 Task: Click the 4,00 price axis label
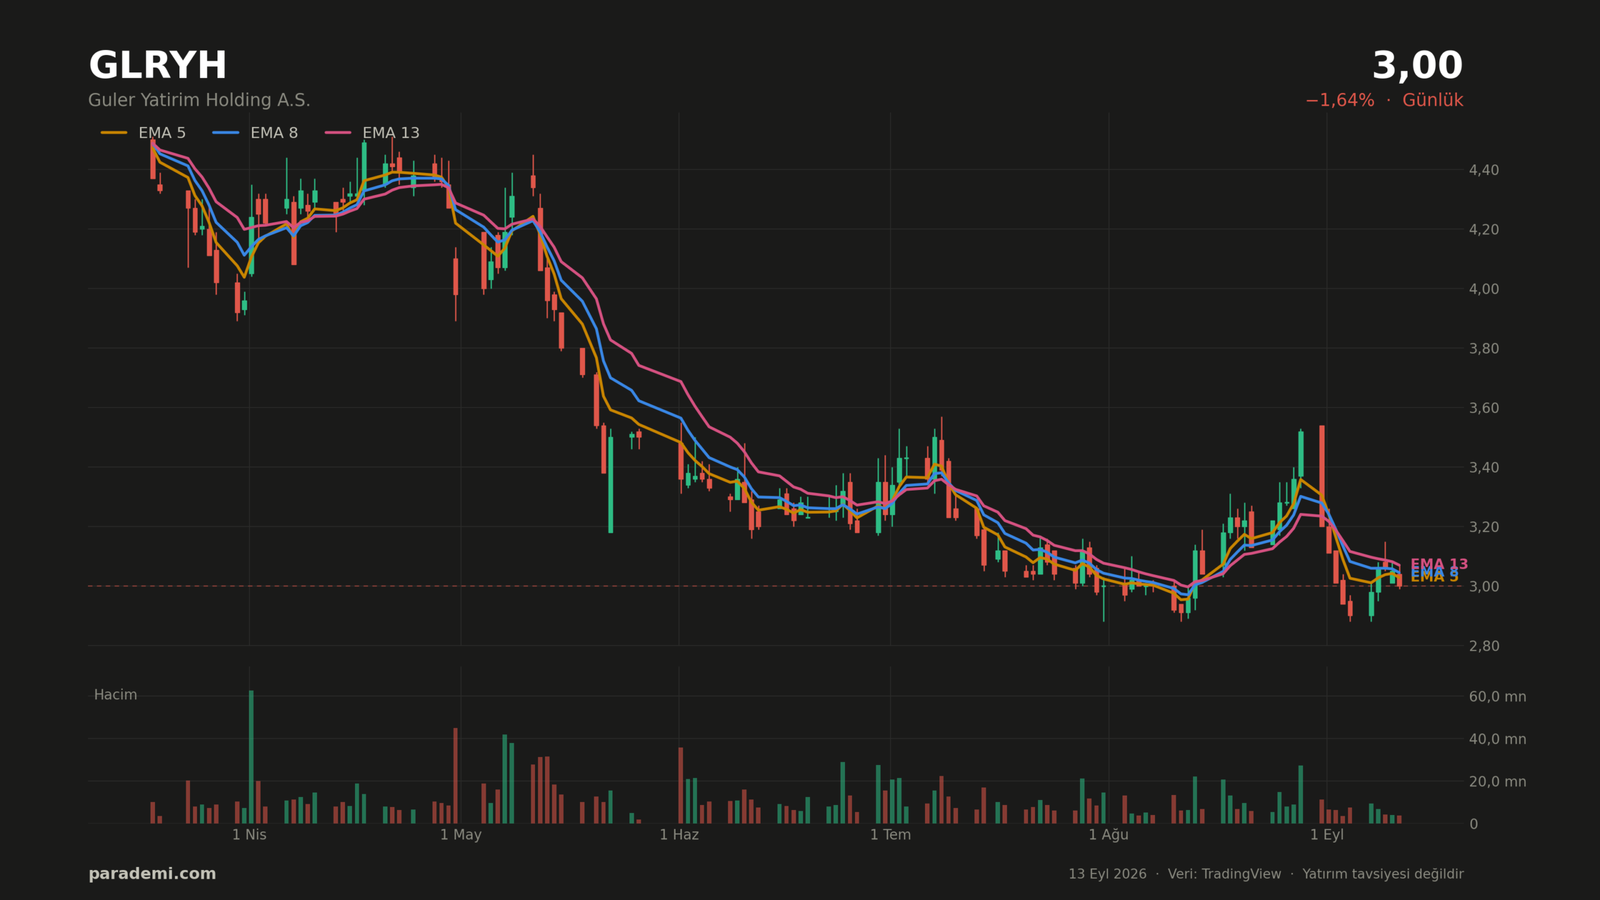1484,289
